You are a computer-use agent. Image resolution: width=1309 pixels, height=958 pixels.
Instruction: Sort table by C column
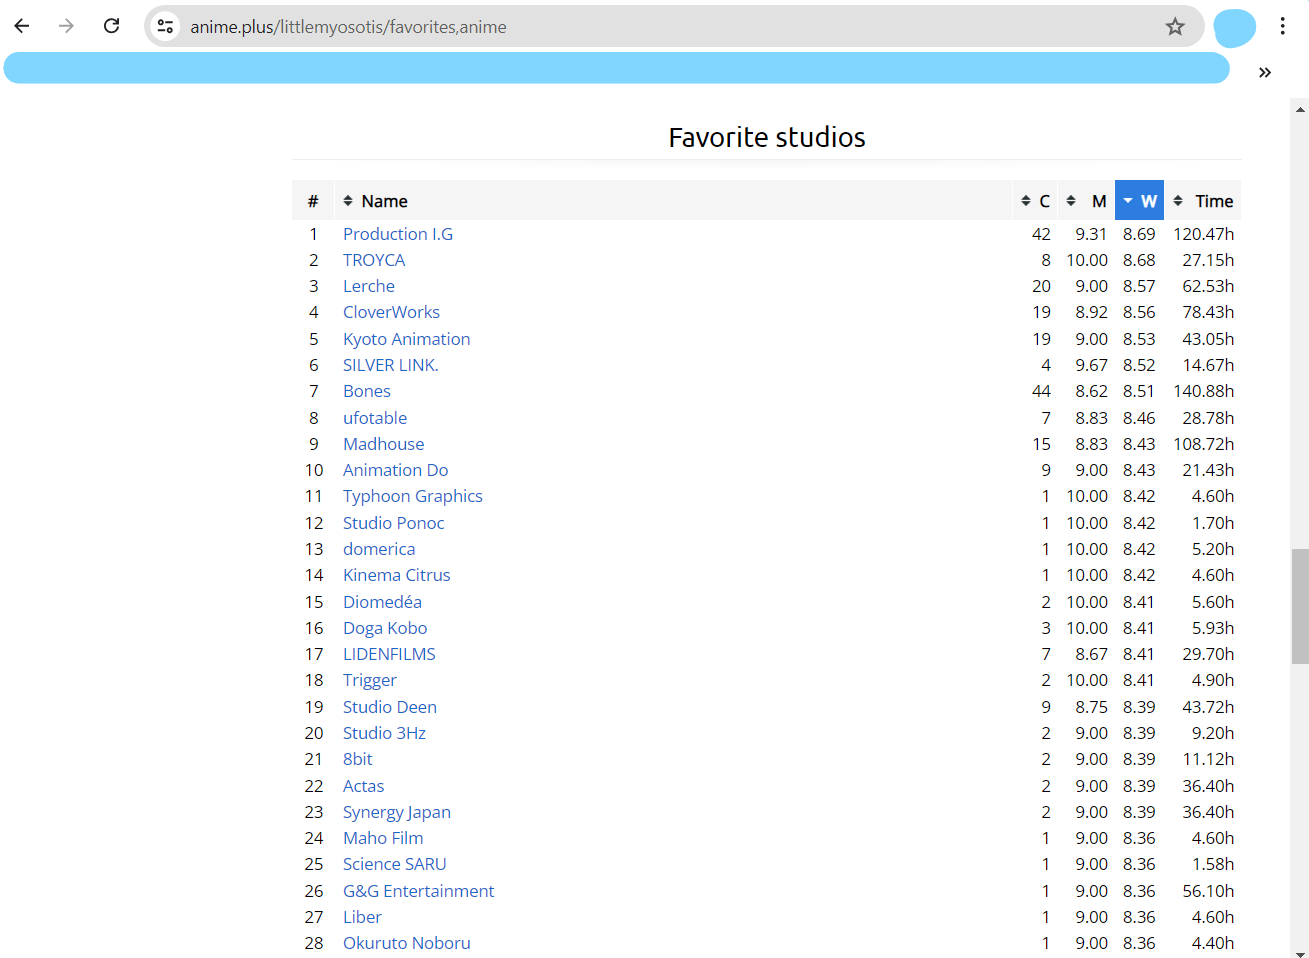[1035, 201]
